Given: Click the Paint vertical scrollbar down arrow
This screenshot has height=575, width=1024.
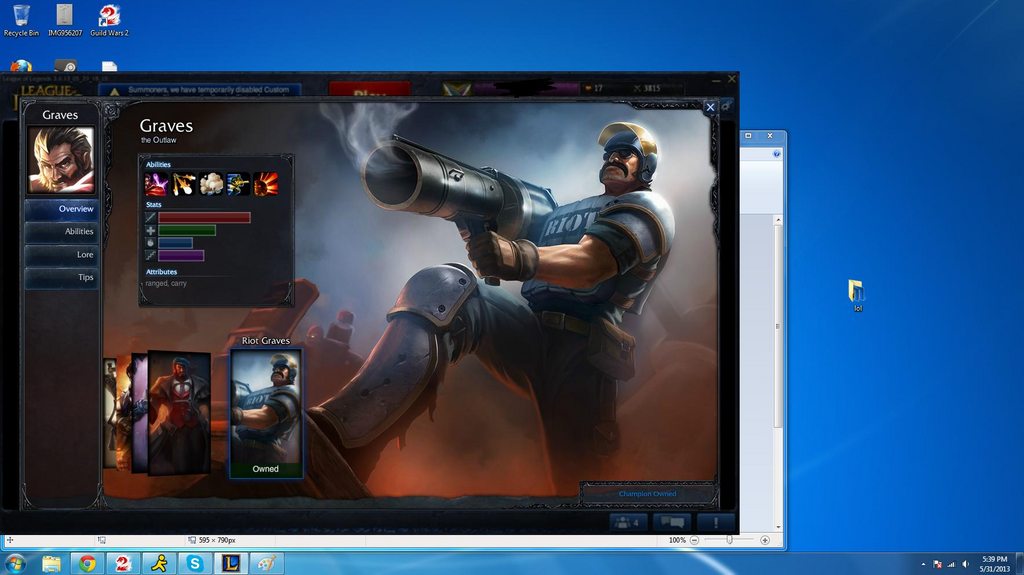Looking at the screenshot, I should pyautogui.click(x=778, y=527).
